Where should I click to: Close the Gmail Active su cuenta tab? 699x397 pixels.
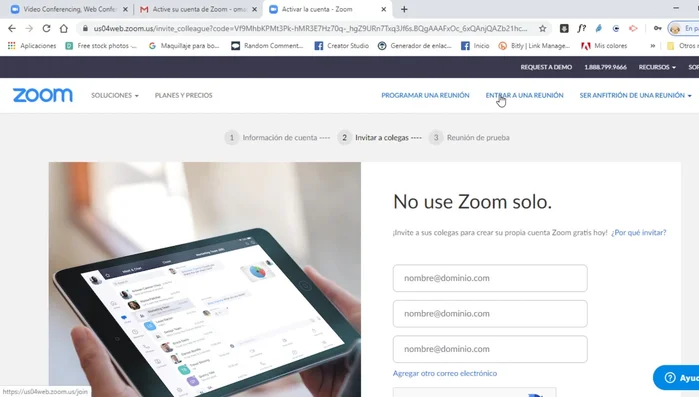pos(254,9)
